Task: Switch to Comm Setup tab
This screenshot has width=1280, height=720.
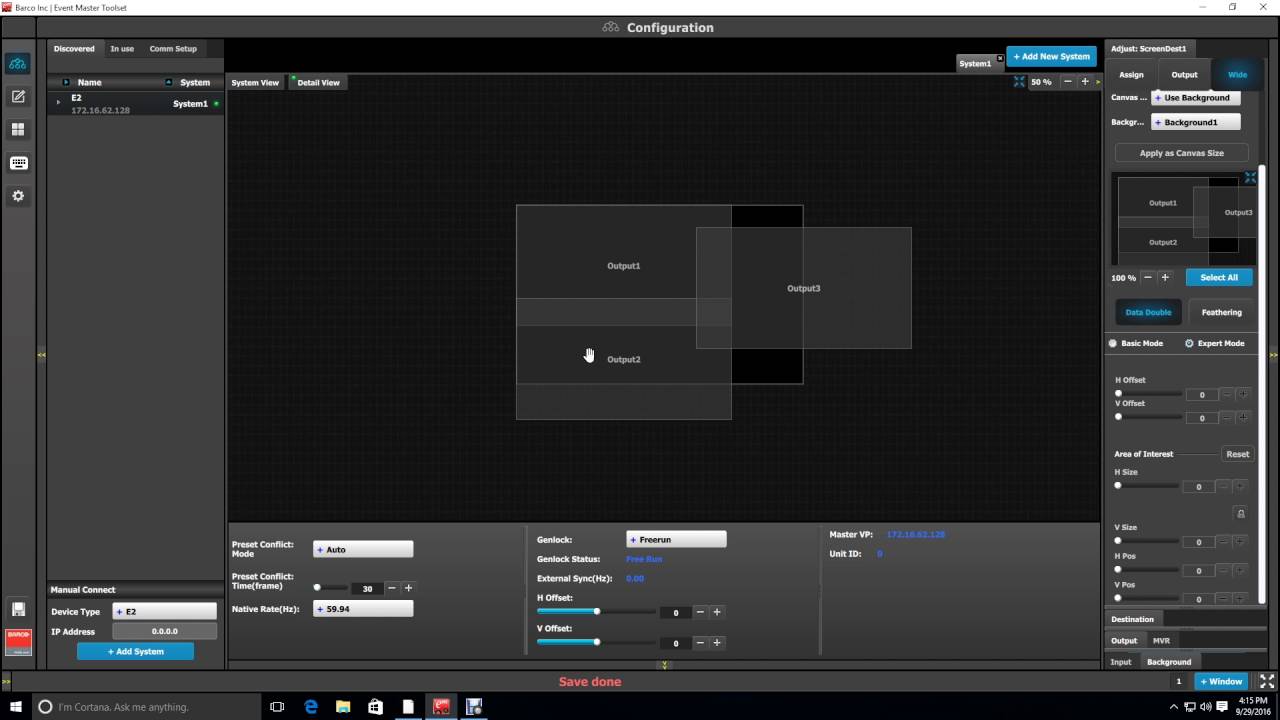Action: pos(173,48)
